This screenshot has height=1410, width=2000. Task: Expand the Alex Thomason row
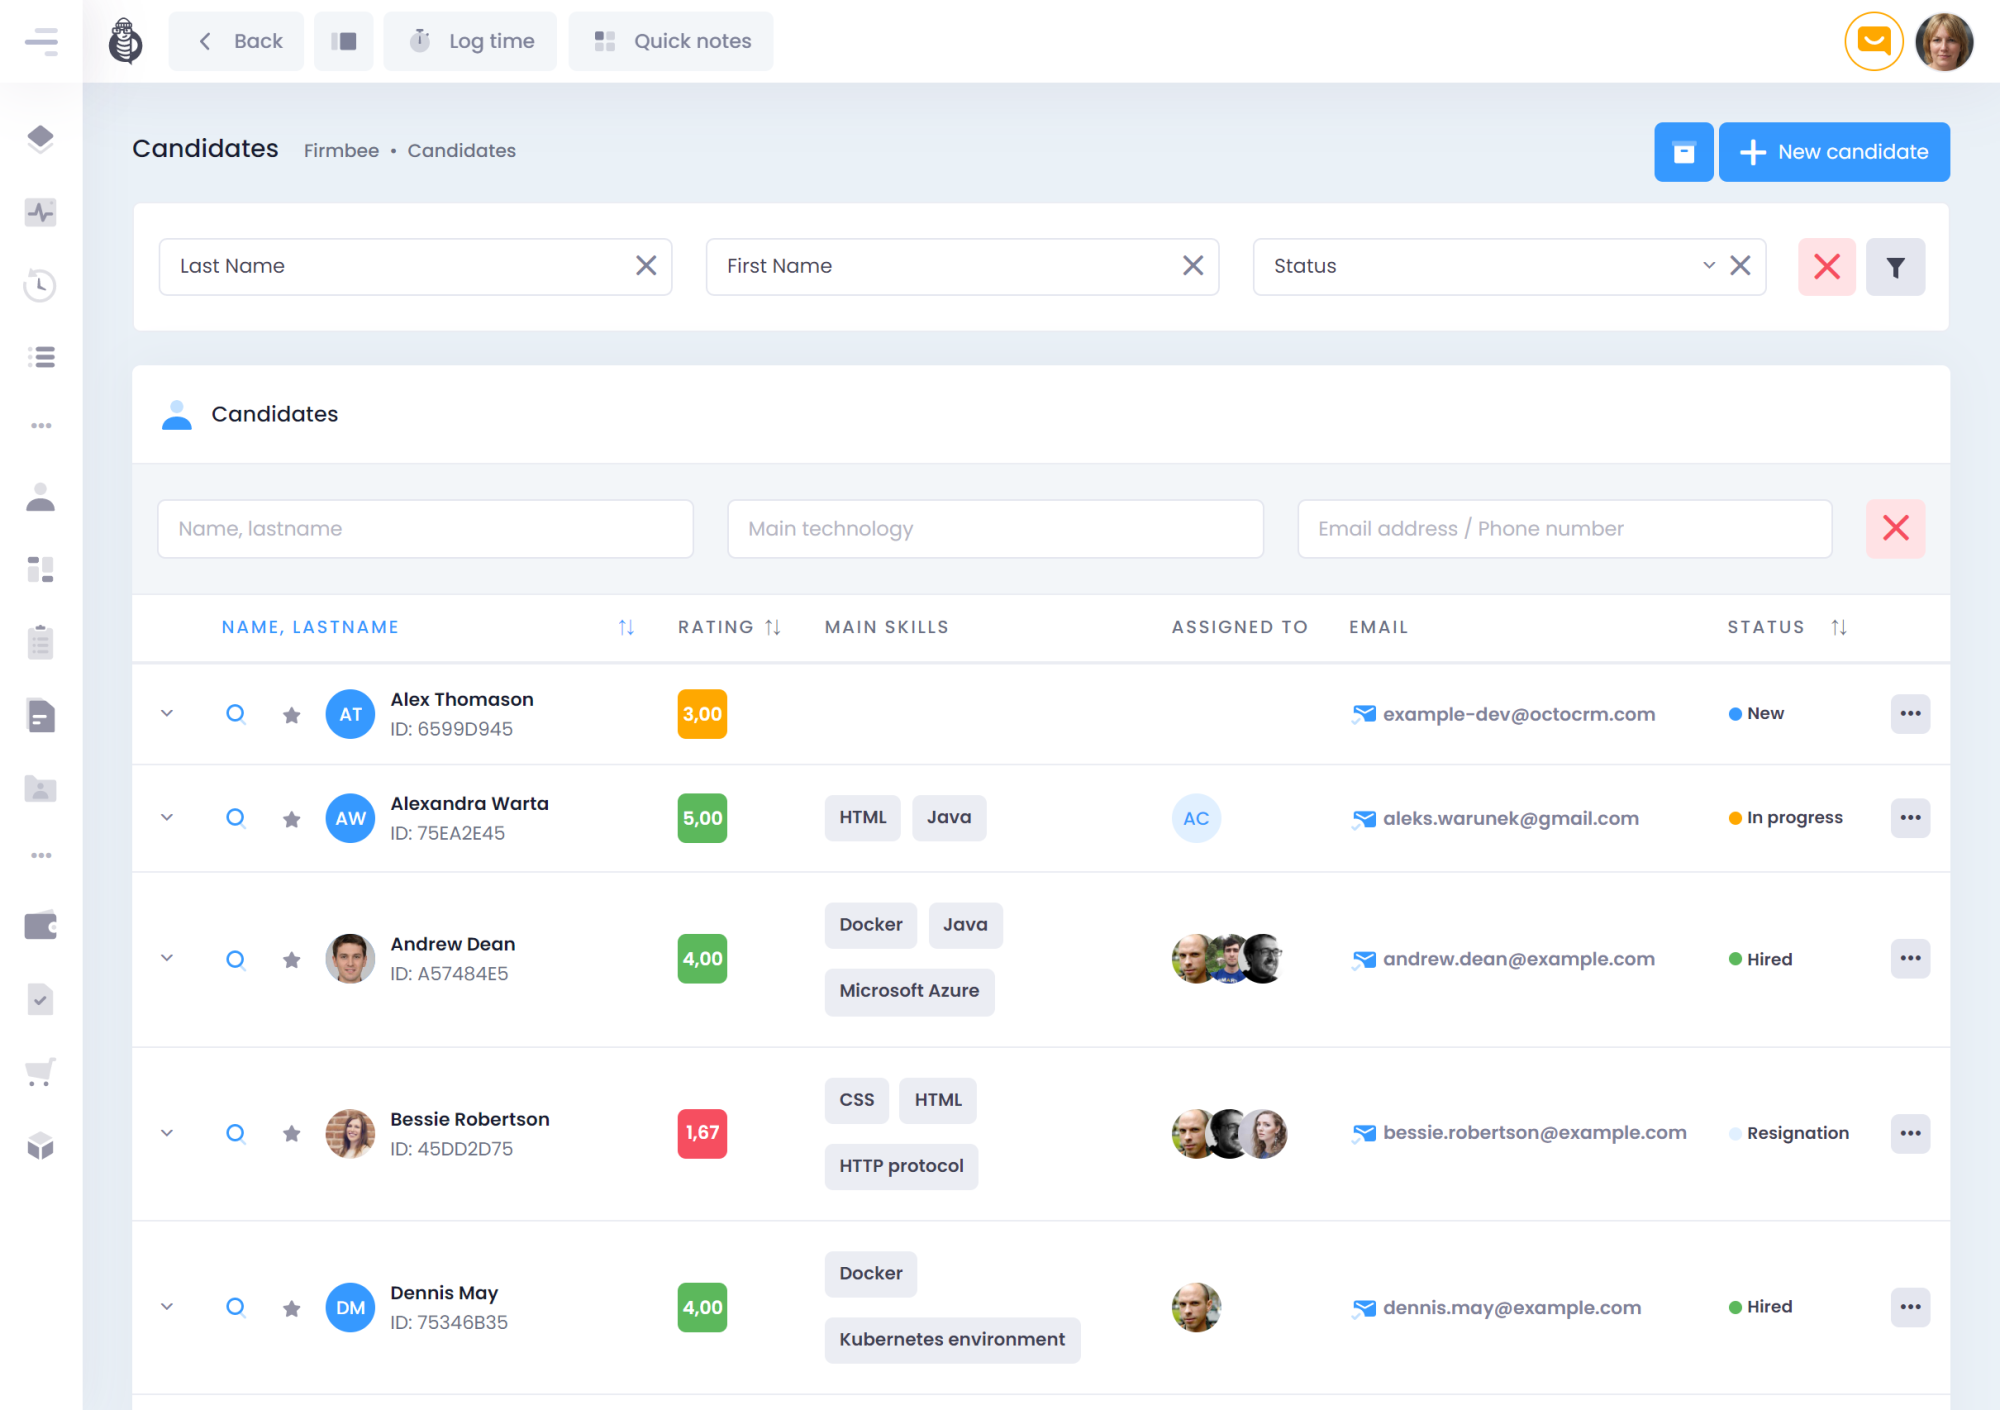pyautogui.click(x=167, y=714)
